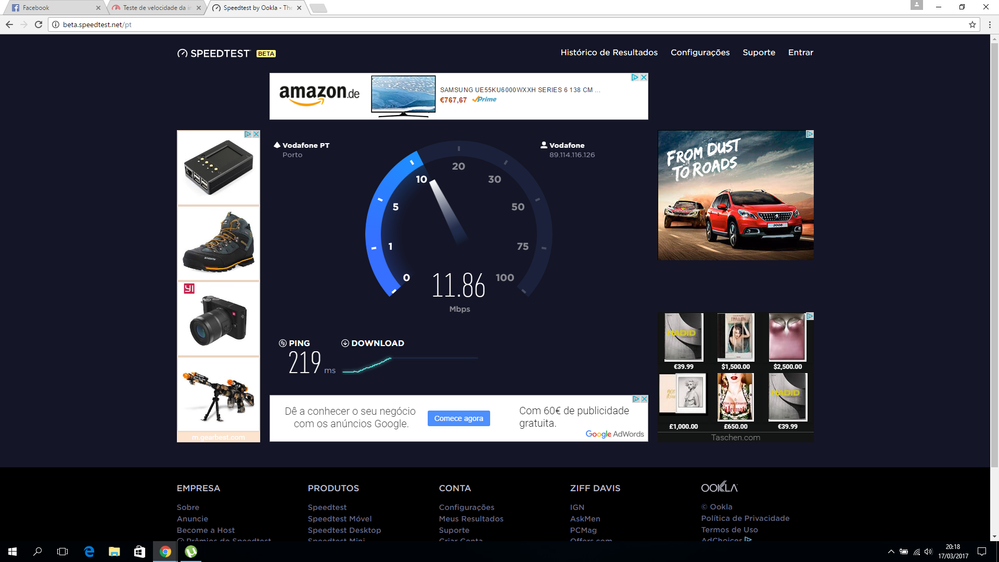The height and width of the screenshot is (562, 999).
Task: Reload the page with the refresh icon
Action: click(39, 24)
